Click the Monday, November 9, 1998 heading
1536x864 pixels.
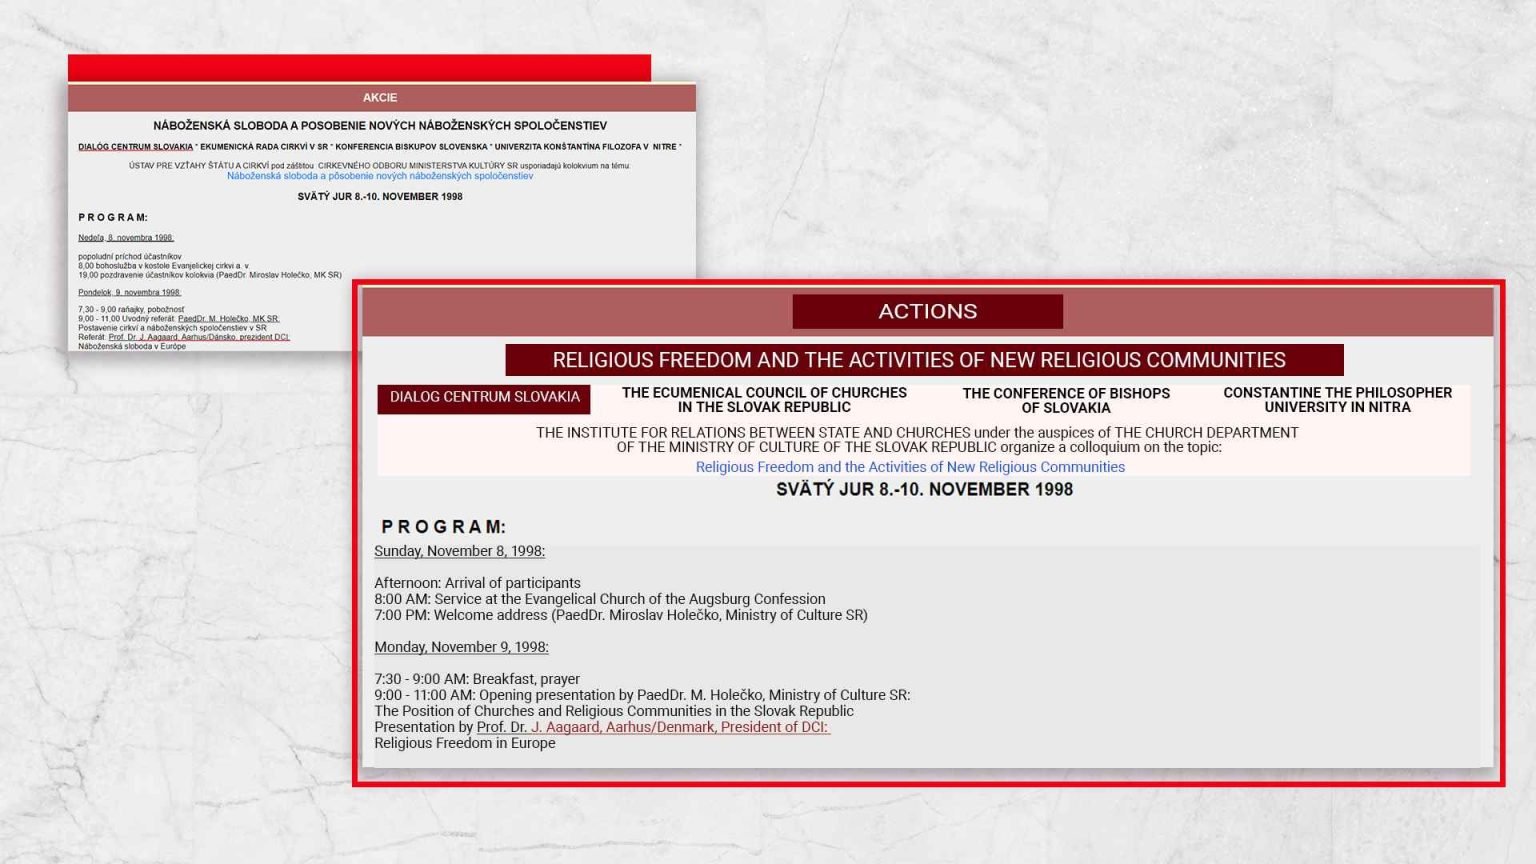(461, 647)
